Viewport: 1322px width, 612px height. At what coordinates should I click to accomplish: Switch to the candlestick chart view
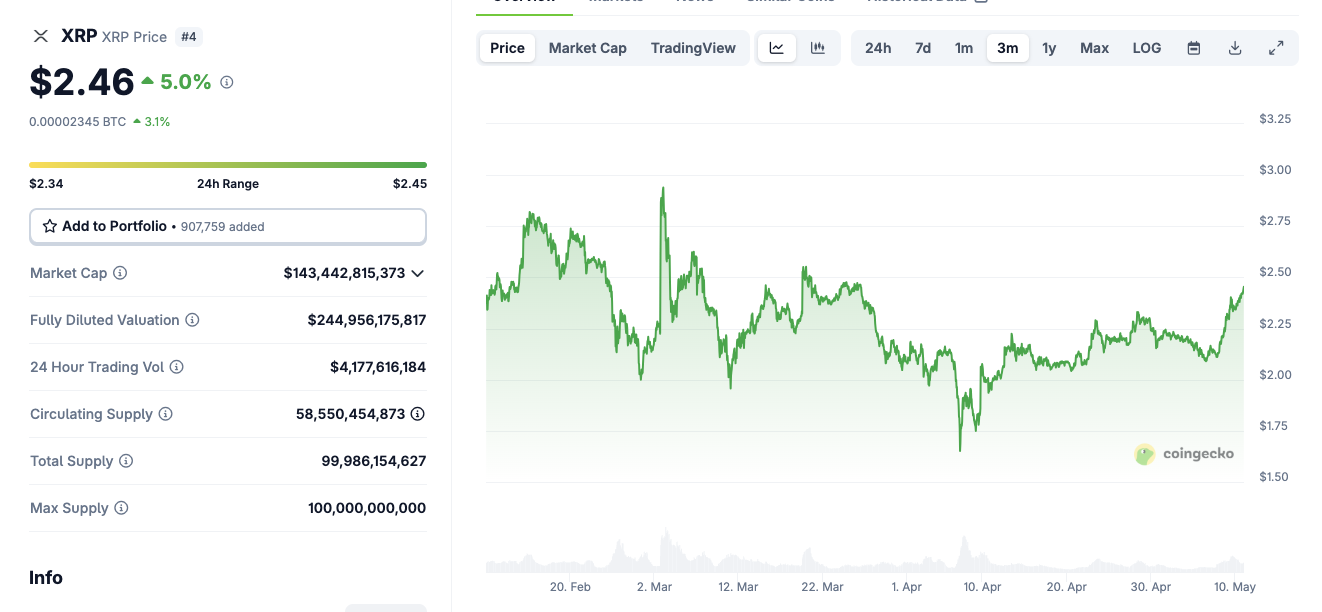(x=818, y=48)
